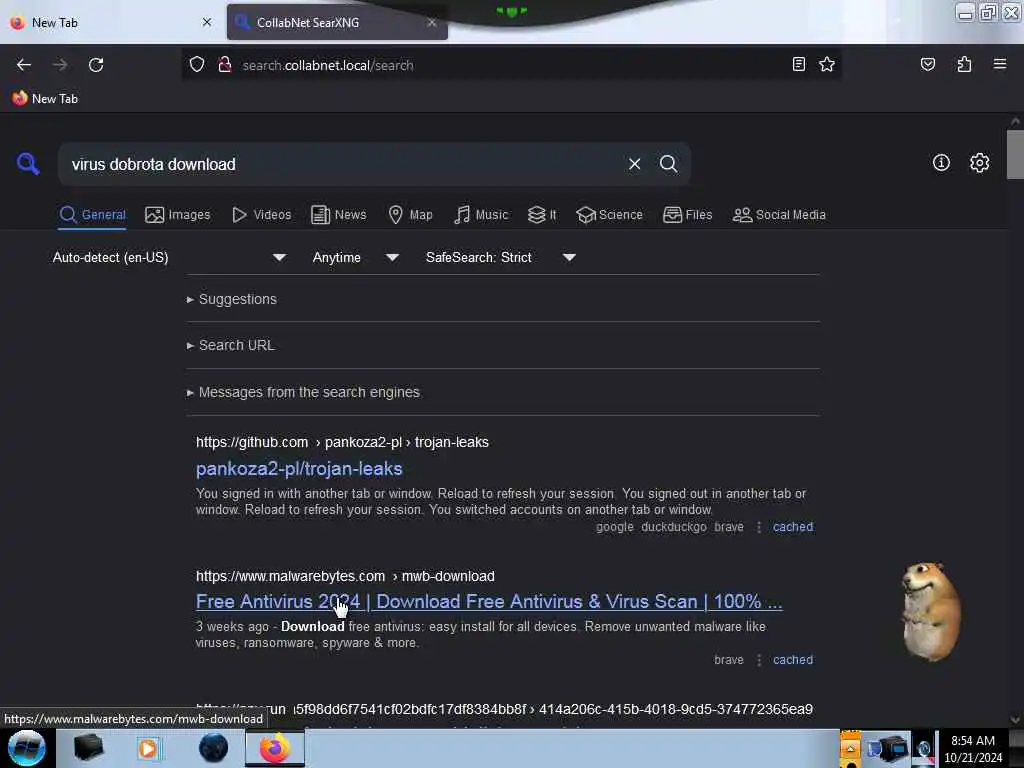Open Pocket save icon
1024x768 pixels.
tap(927, 64)
